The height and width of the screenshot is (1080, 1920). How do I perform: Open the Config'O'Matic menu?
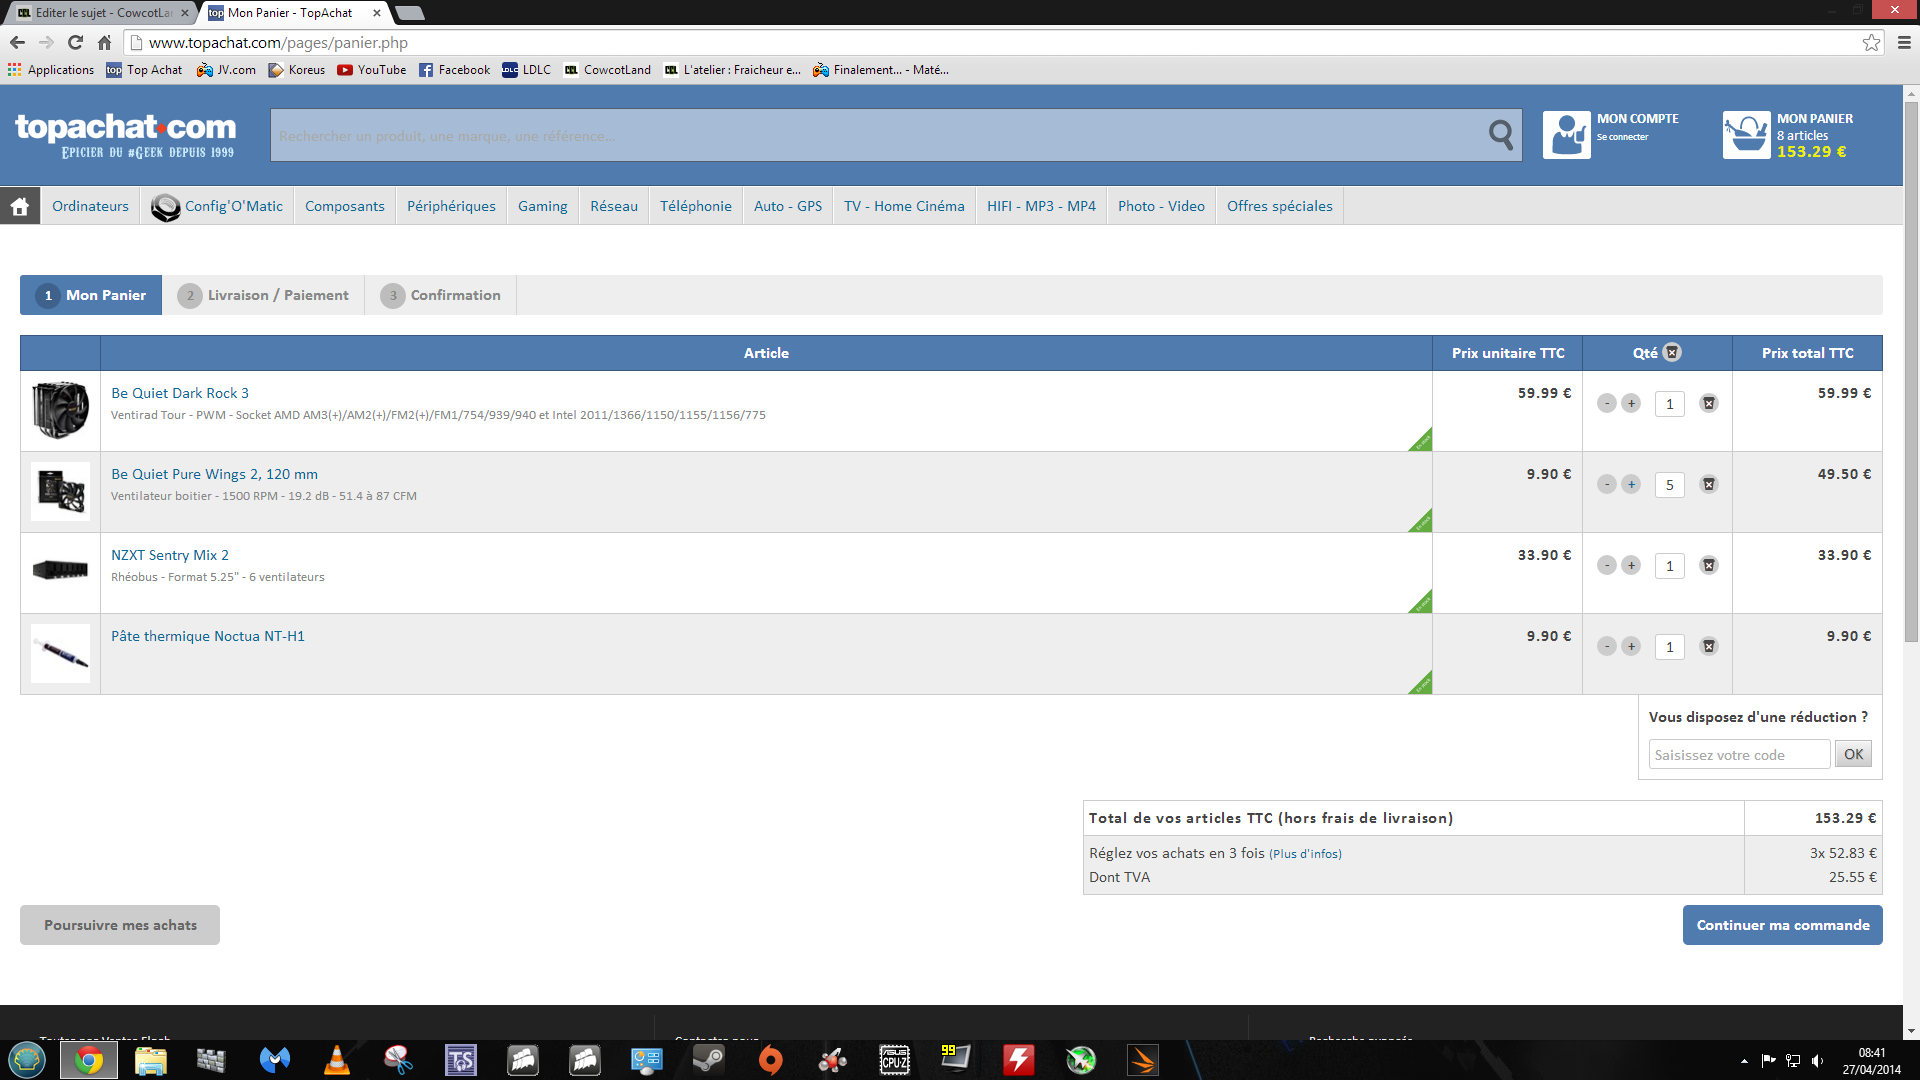pyautogui.click(x=217, y=206)
